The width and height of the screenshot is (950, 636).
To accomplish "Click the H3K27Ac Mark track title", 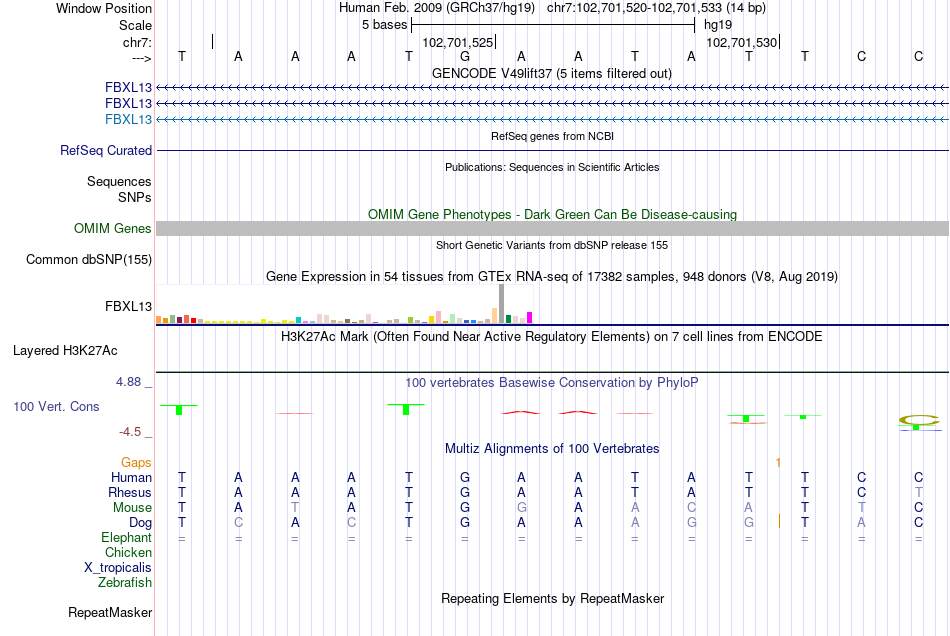I will pyautogui.click(x=551, y=337).
